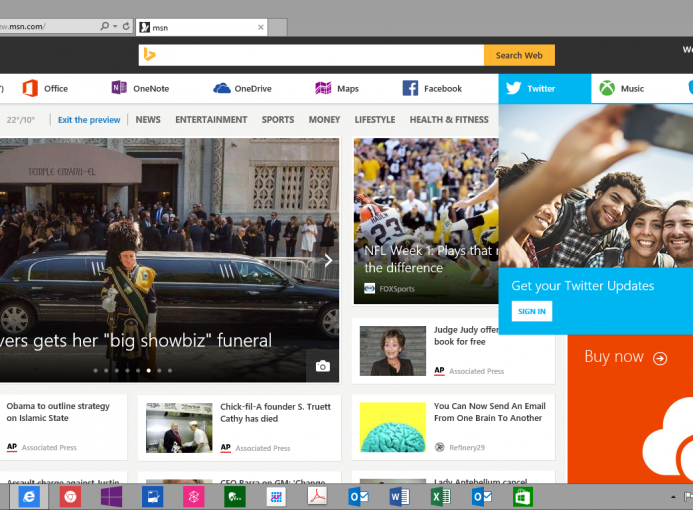The width and height of the screenshot is (693, 510).
Task: Select the msn browser tab
Action: (x=202, y=27)
